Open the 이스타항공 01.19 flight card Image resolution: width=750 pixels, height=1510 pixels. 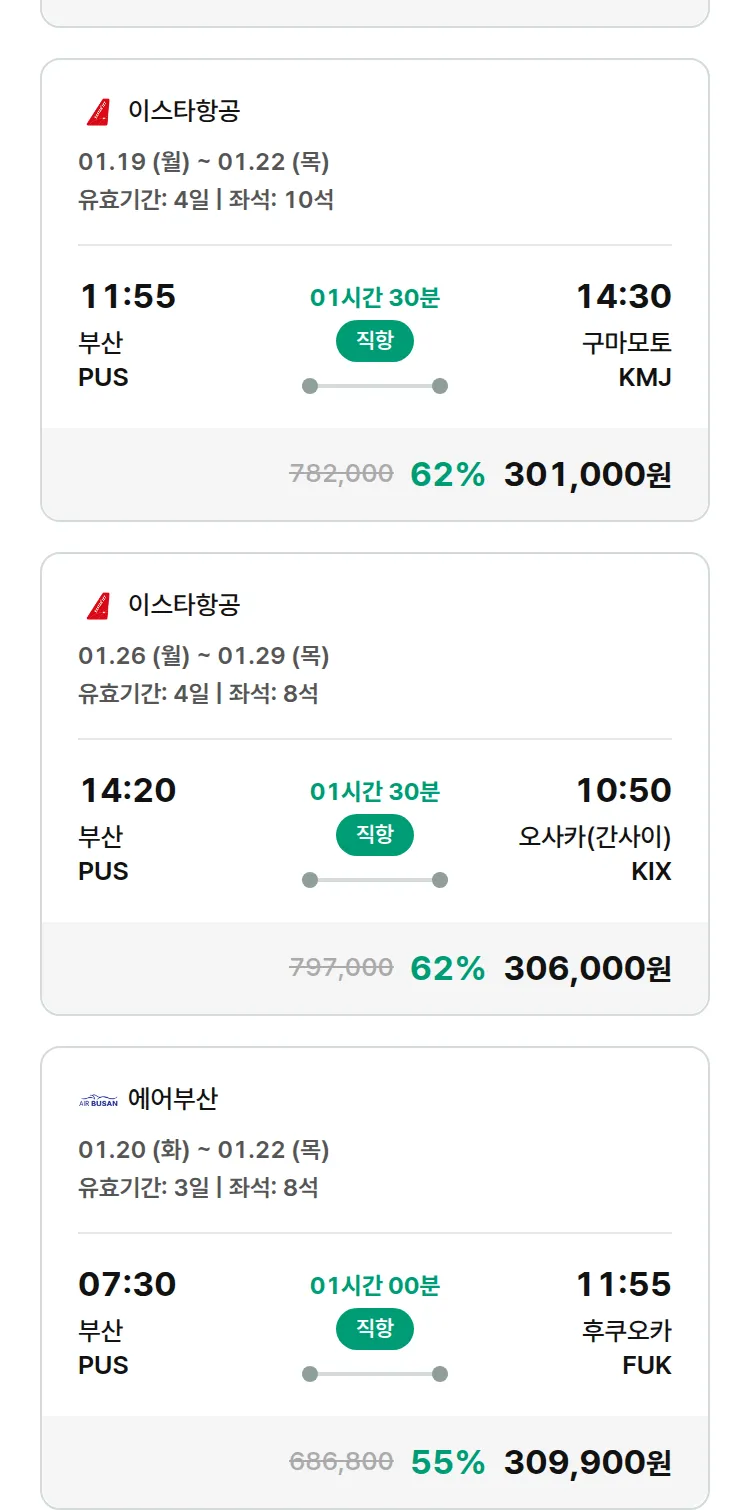tap(375, 180)
